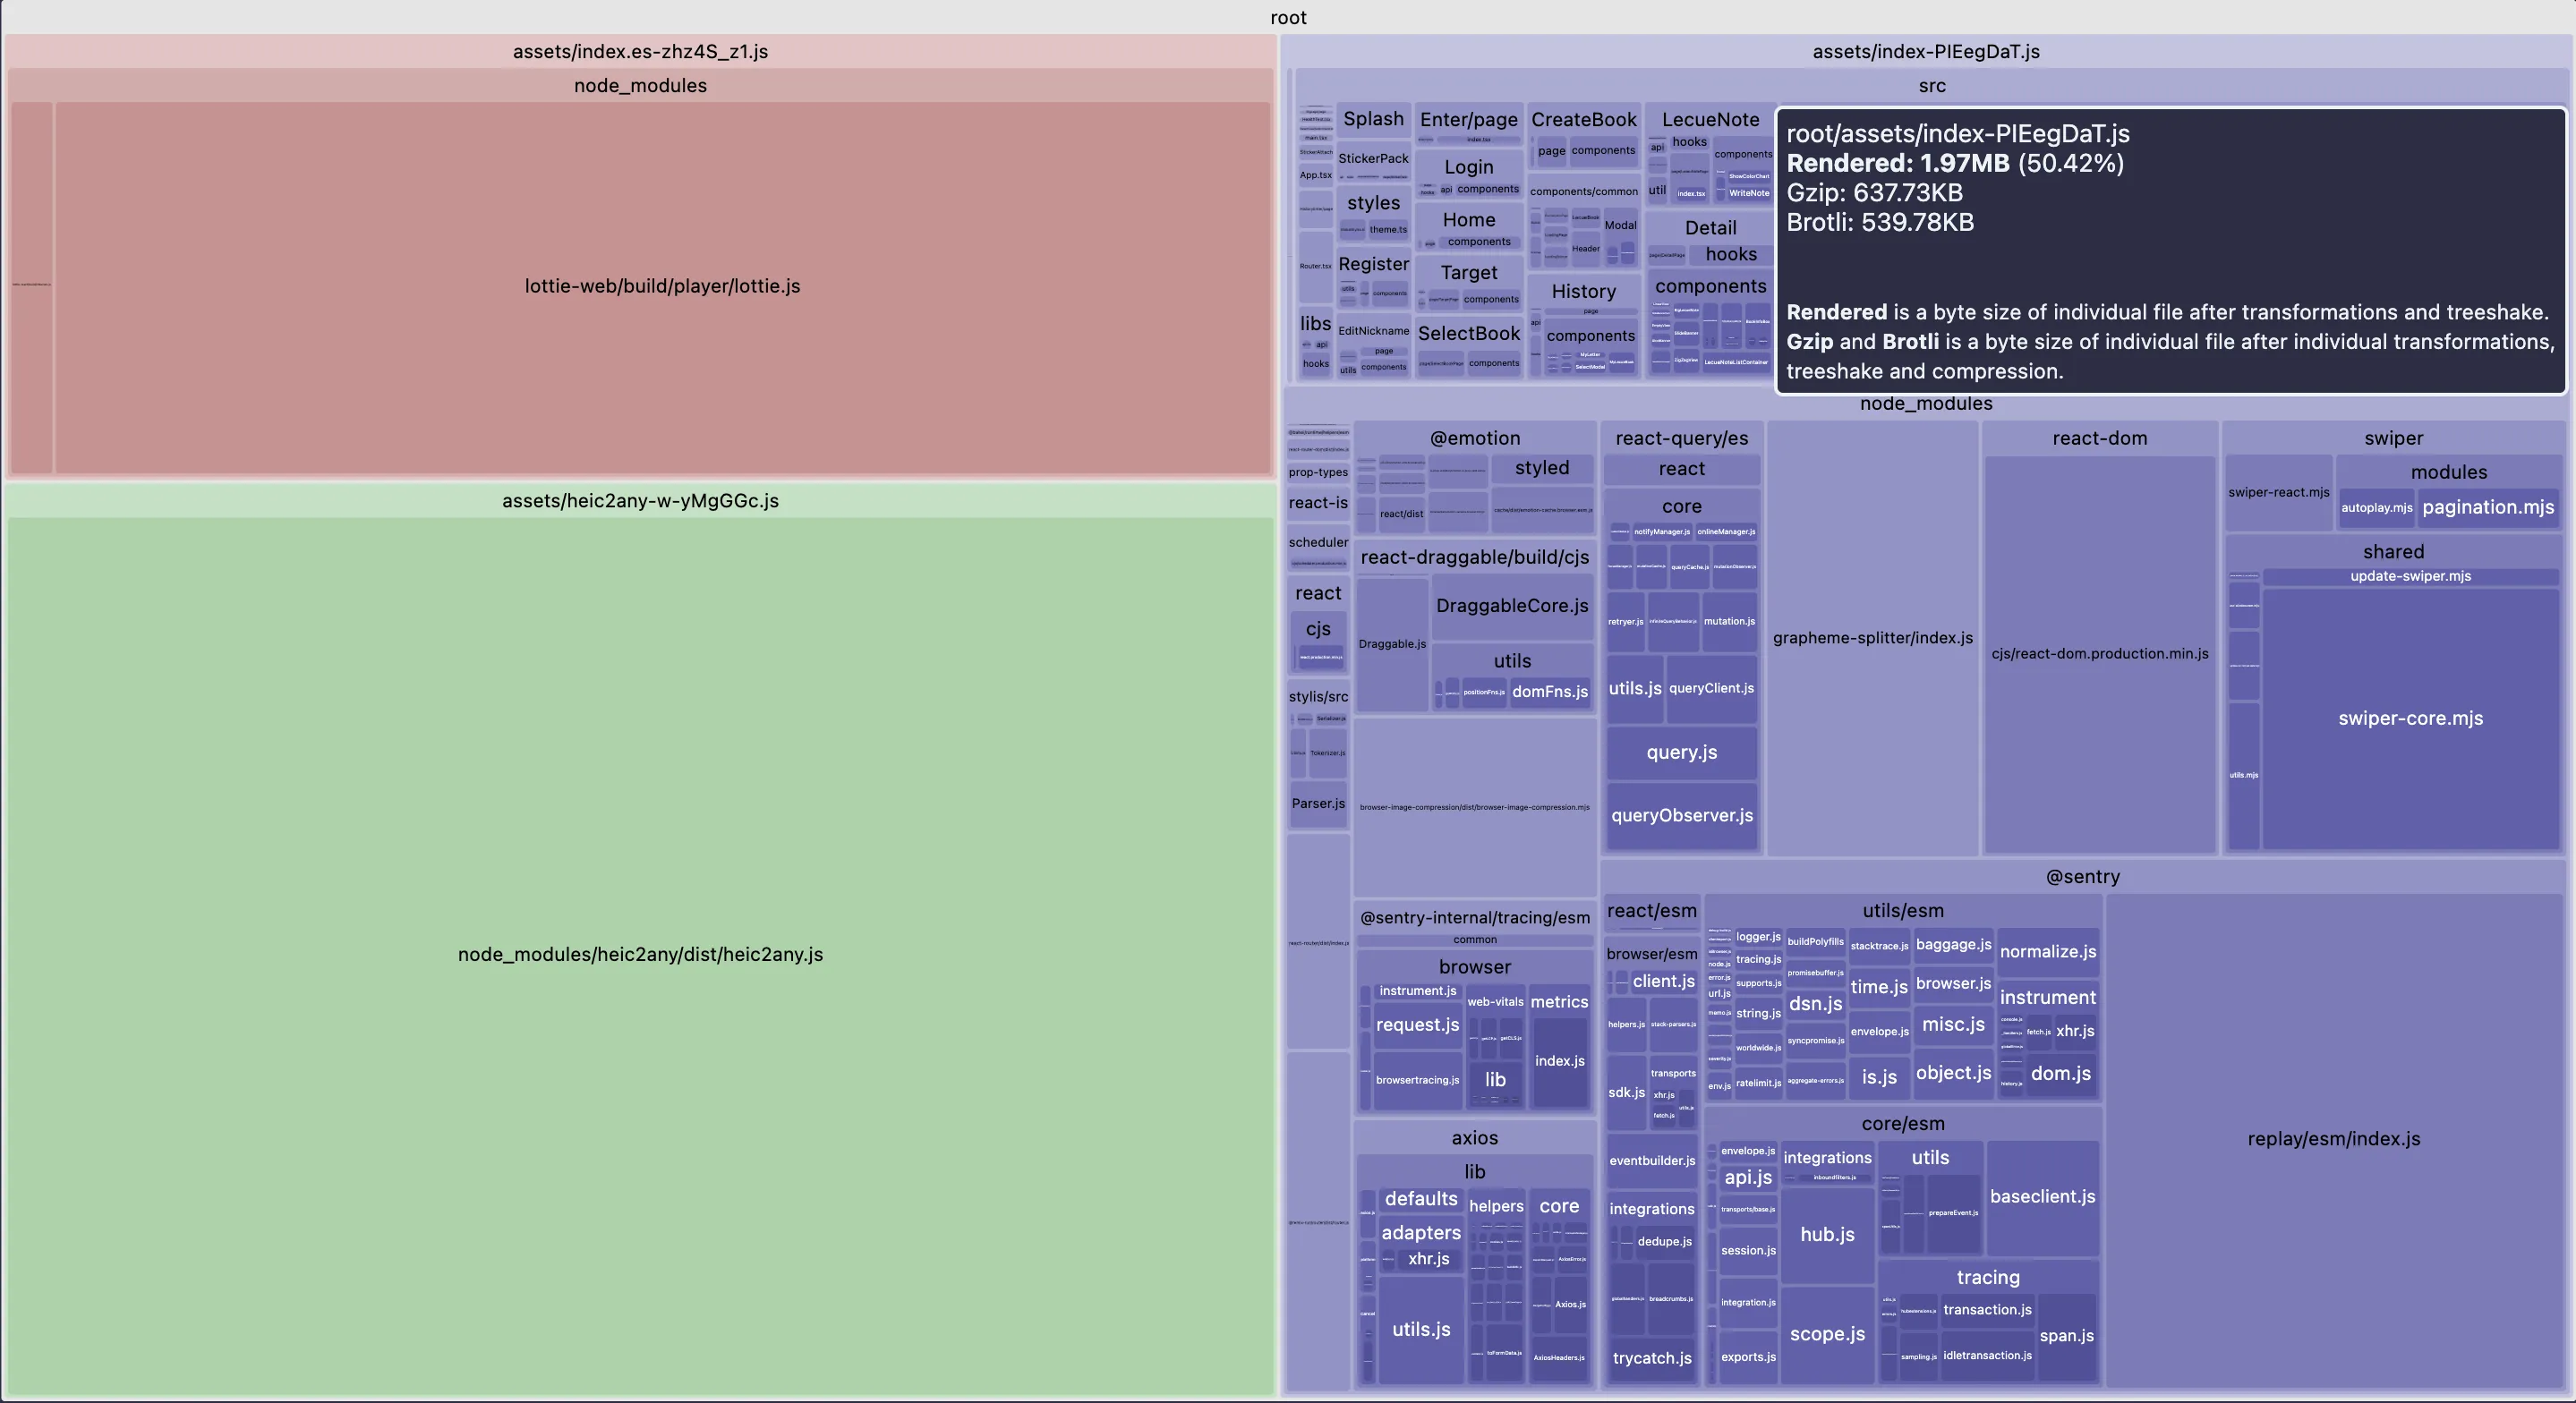Click the trycatch.js block
Viewport: 2576px width, 1403px height.
(x=1652, y=1359)
